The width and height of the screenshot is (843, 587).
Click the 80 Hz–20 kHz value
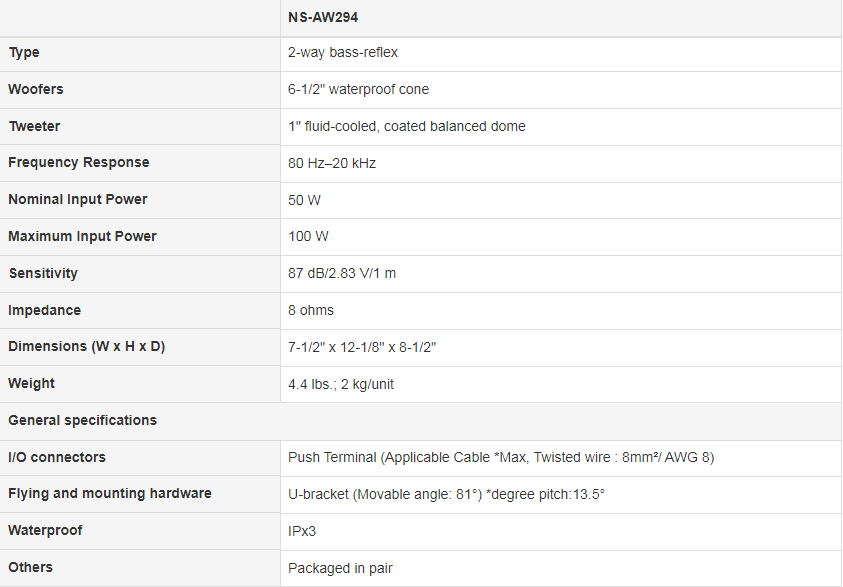point(332,163)
